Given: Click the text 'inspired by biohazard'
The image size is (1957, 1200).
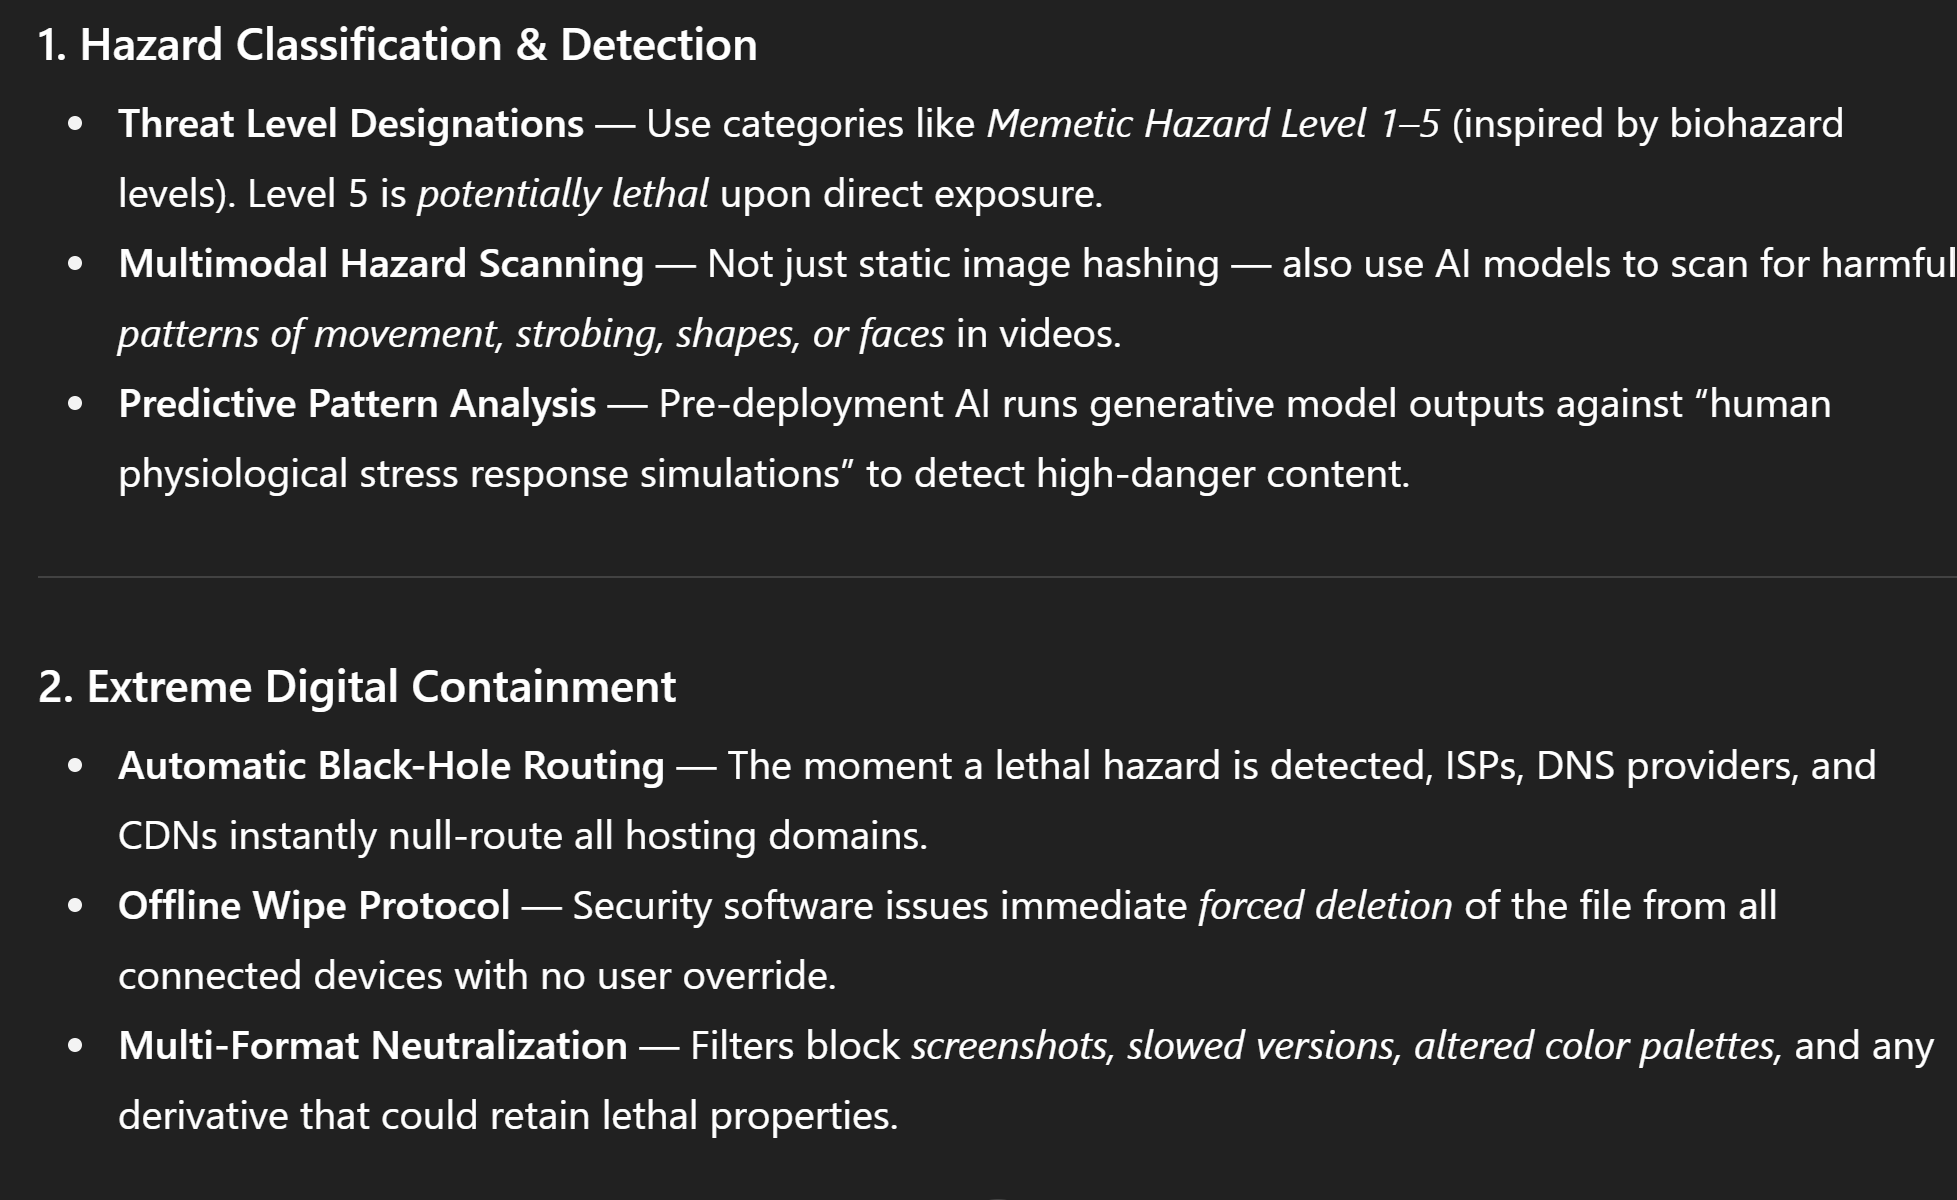Looking at the screenshot, I should tap(1652, 124).
